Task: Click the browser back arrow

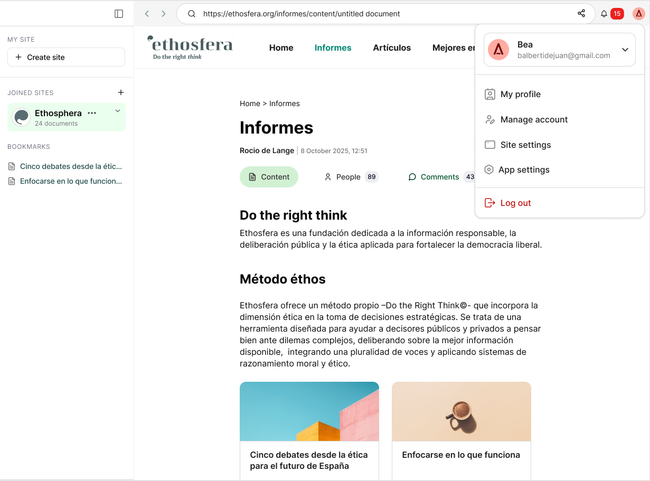Action: point(147,14)
